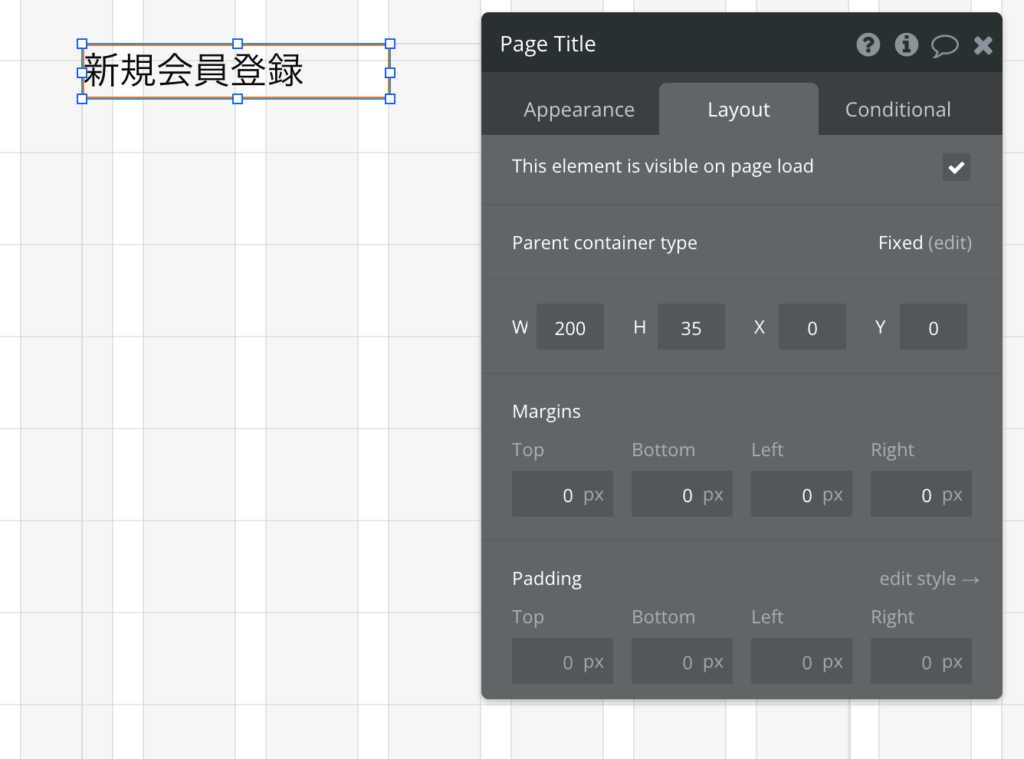Close the Page Title property panel
Screen dimensions: 1024x759
point(983,45)
